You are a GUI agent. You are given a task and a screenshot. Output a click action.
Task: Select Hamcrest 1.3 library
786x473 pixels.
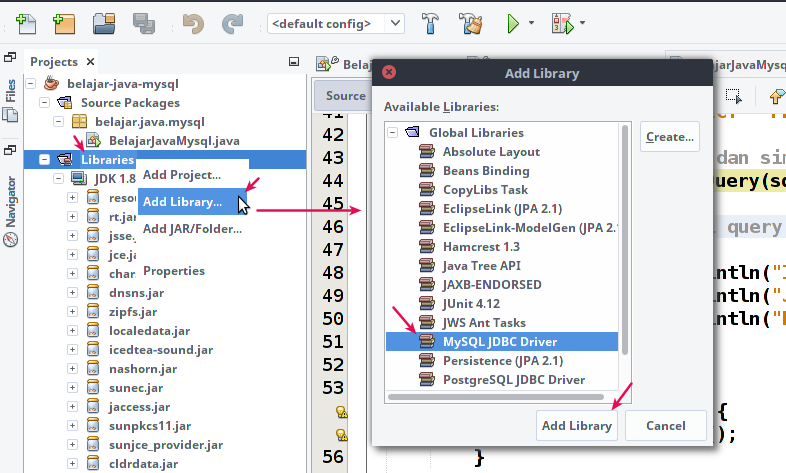coord(481,247)
